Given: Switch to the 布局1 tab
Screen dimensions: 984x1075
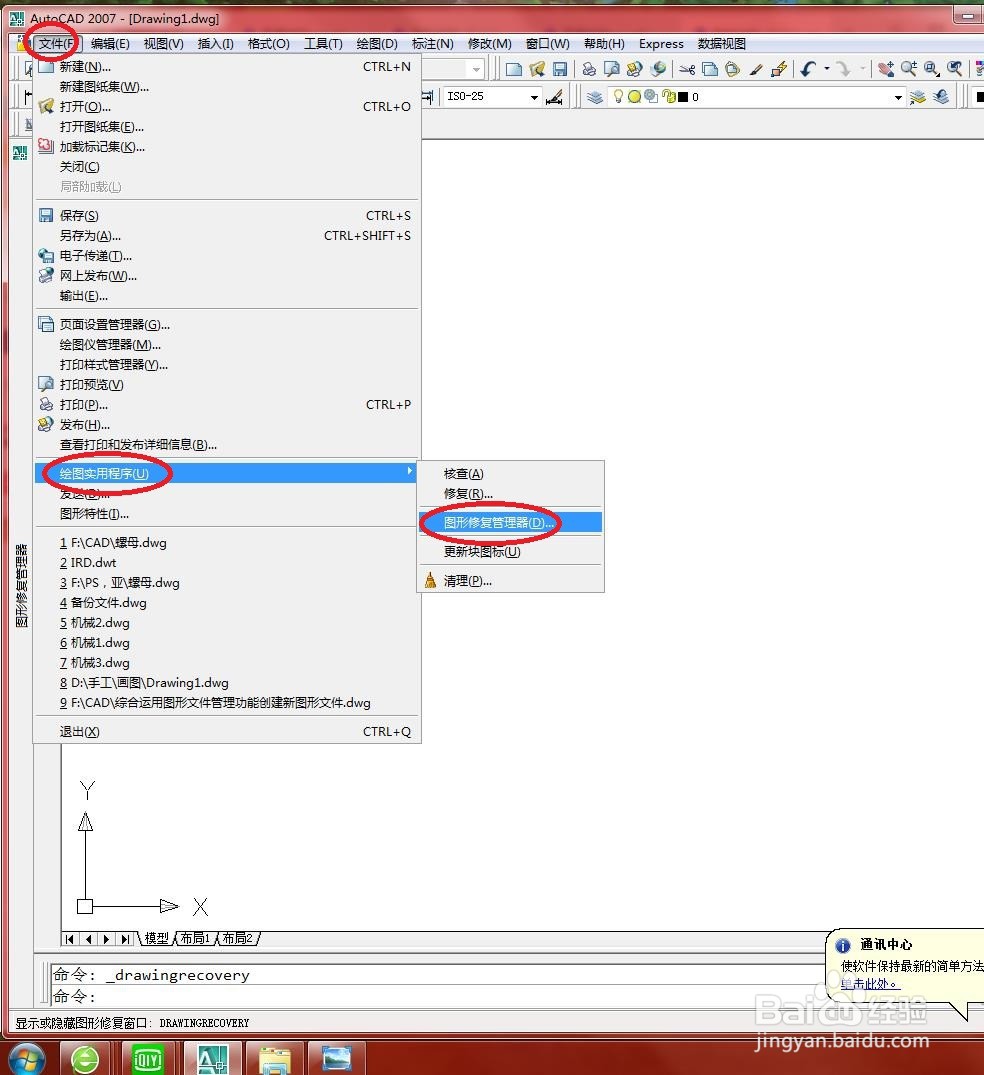Looking at the screenshot, I should click(x=196, y=939).
